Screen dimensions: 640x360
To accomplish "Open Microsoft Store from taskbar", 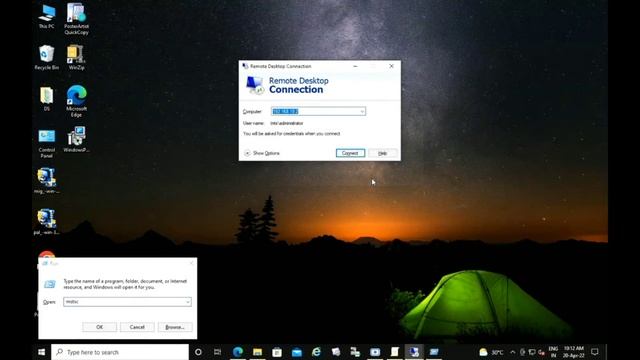I will click(x=277, y=352).
